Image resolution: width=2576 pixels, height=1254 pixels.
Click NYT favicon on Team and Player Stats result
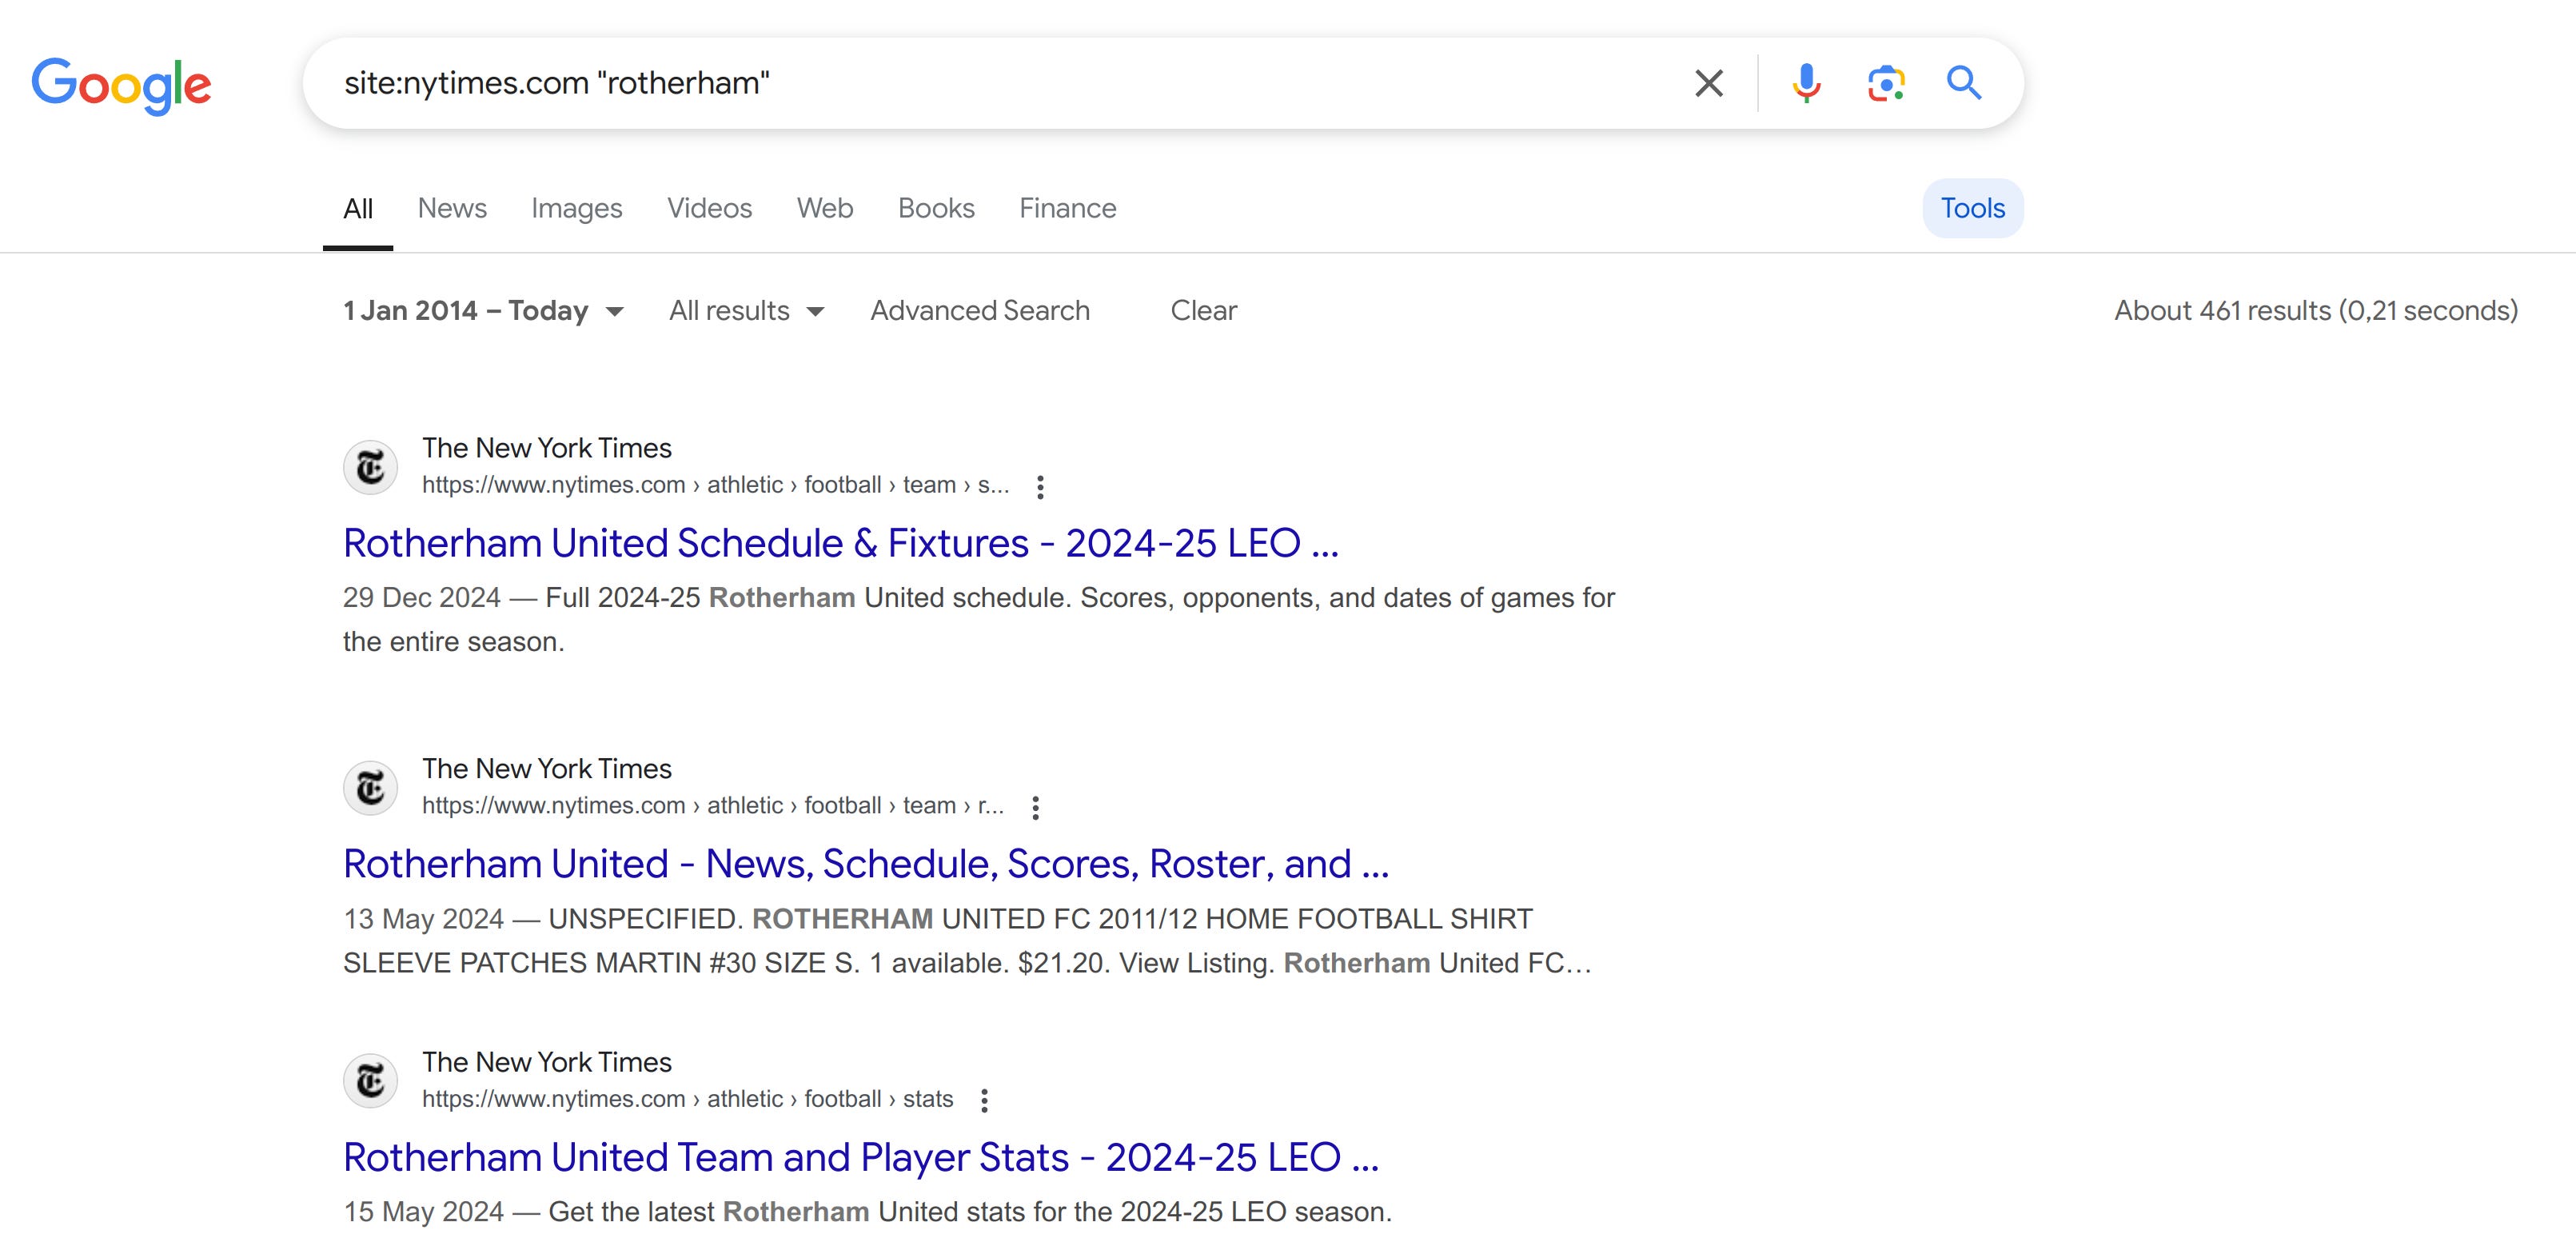pyautogui.click(x=371, y=1081)
